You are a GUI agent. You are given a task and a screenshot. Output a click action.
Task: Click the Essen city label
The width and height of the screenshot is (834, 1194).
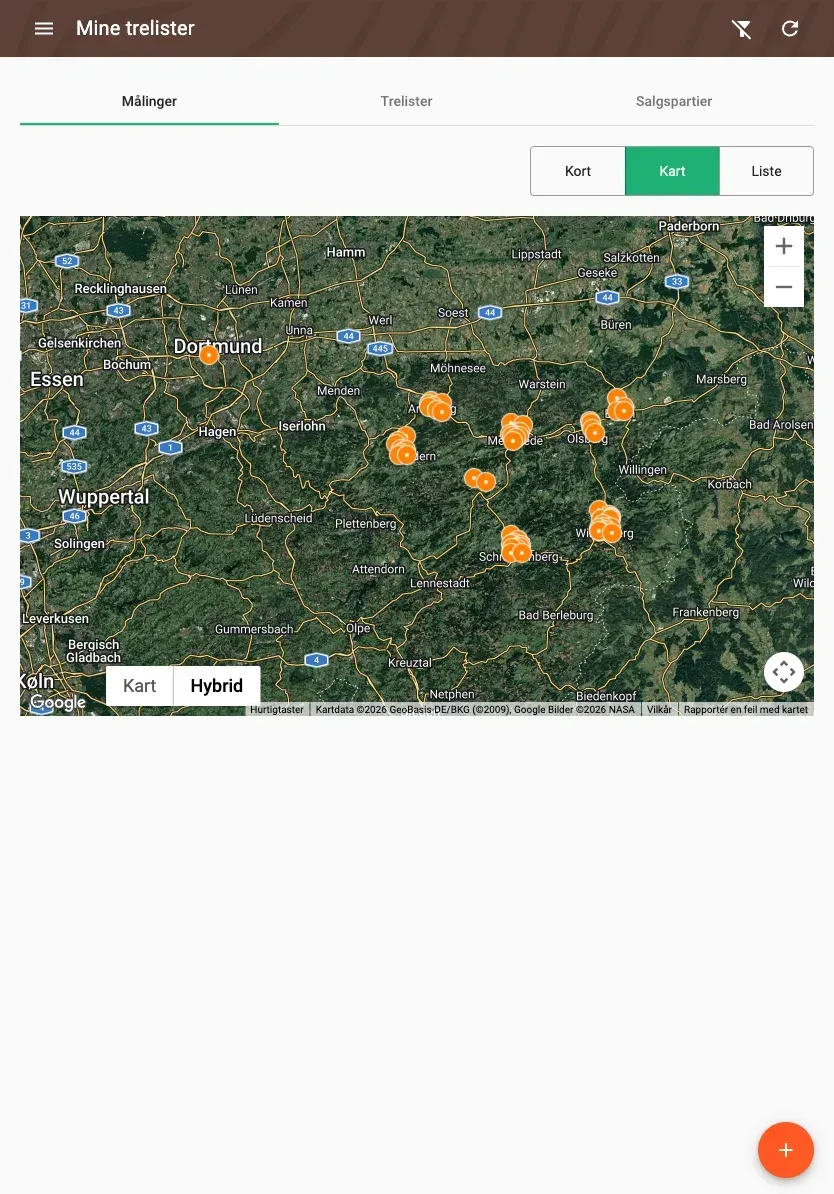click(x=56, y=379)
